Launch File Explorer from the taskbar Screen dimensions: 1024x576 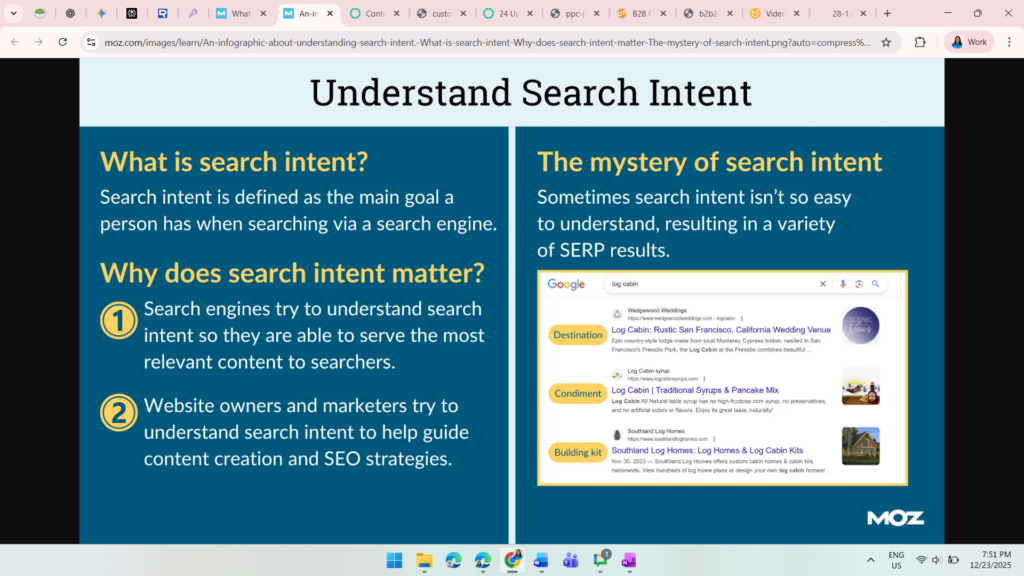(x=423, y=561)
